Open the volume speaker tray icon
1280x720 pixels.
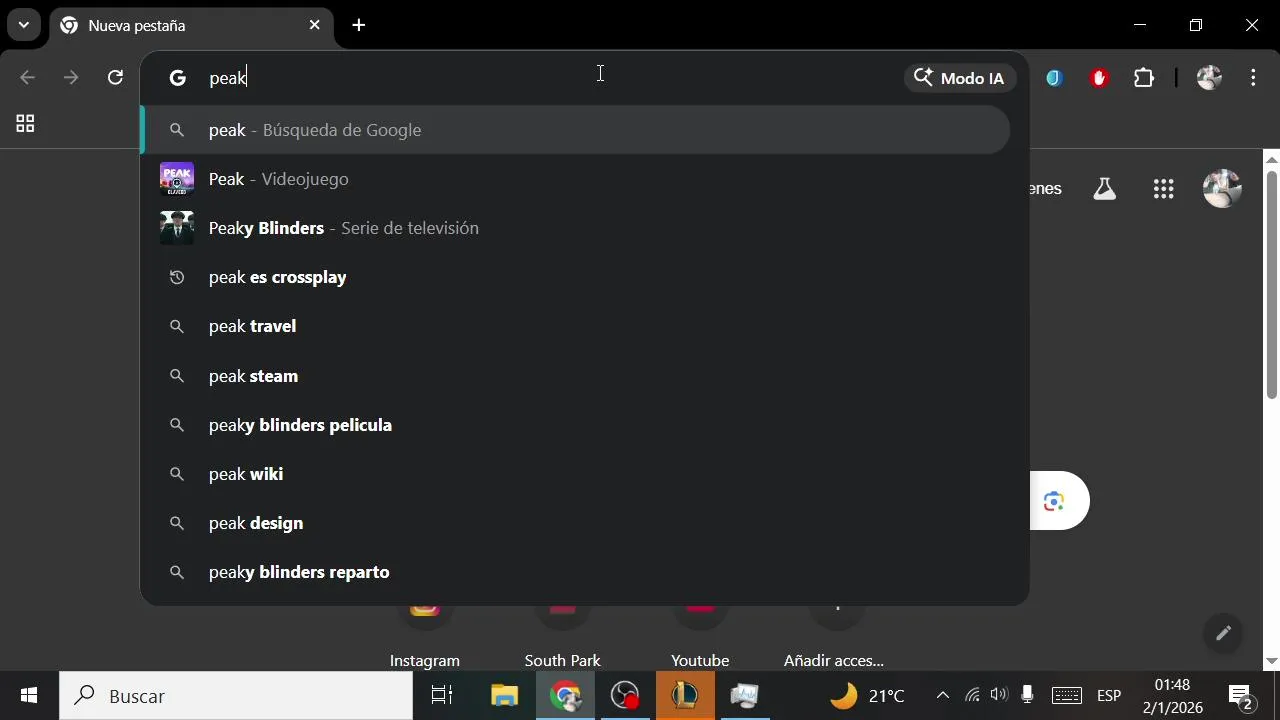[x=998, y=696]
